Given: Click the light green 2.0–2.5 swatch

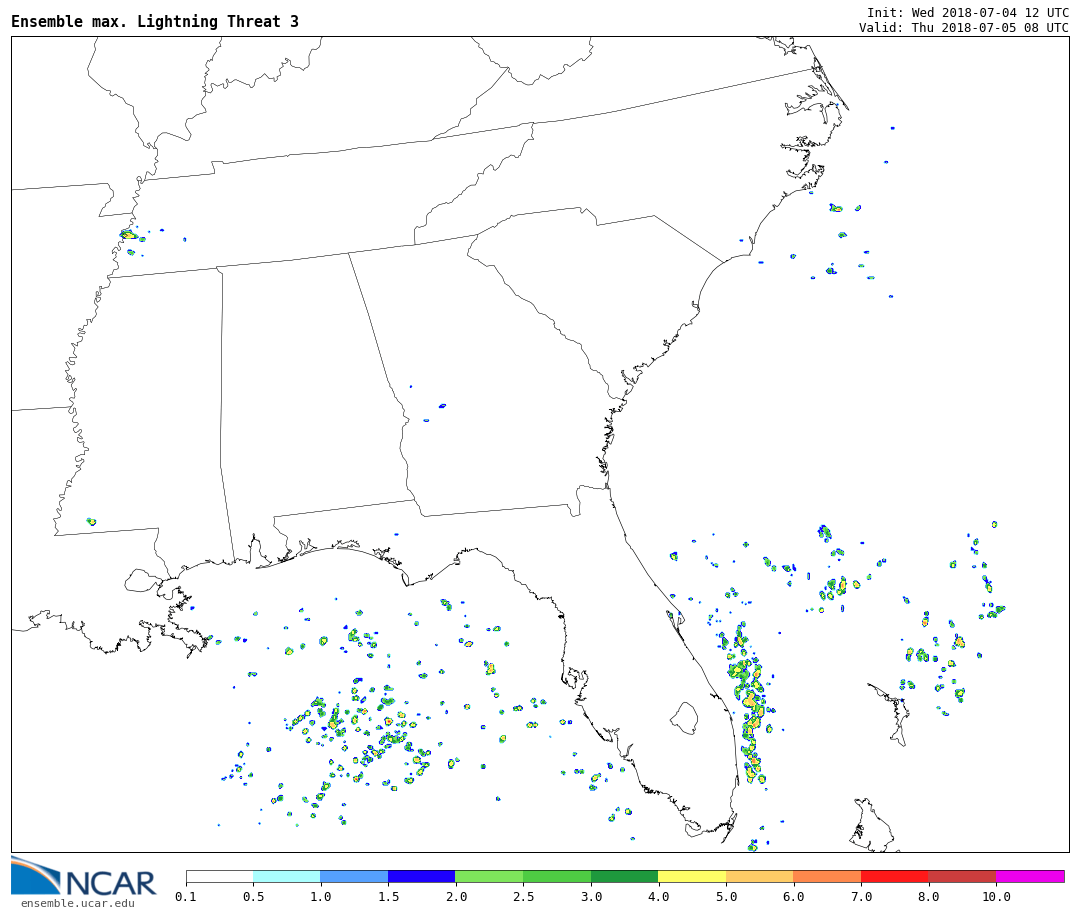Looking at the screenshot, I should pyautogui.click(x=489, y=876).
